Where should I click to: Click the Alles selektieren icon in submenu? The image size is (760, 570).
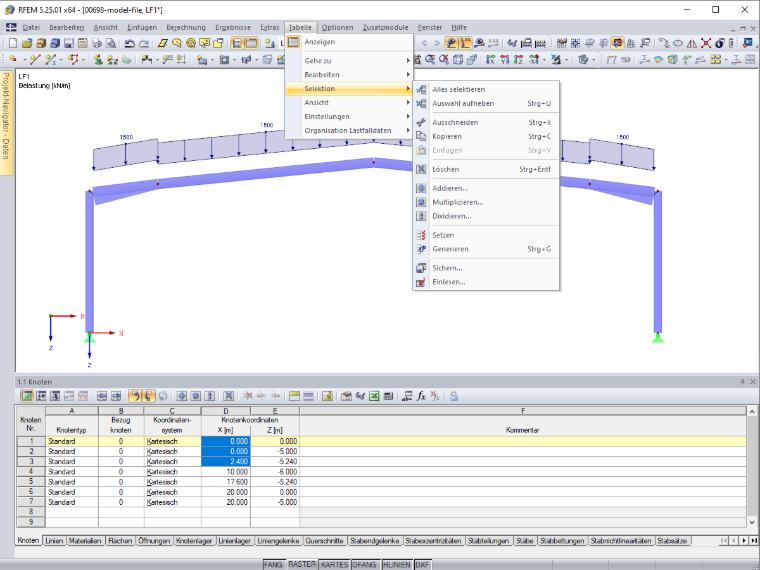tap(421, 89)
